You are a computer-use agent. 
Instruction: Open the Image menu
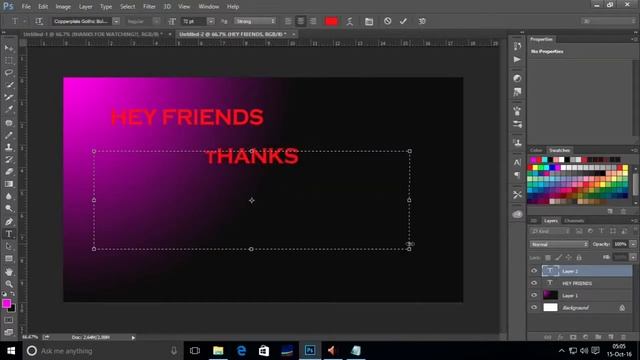(x=63, y=7)
